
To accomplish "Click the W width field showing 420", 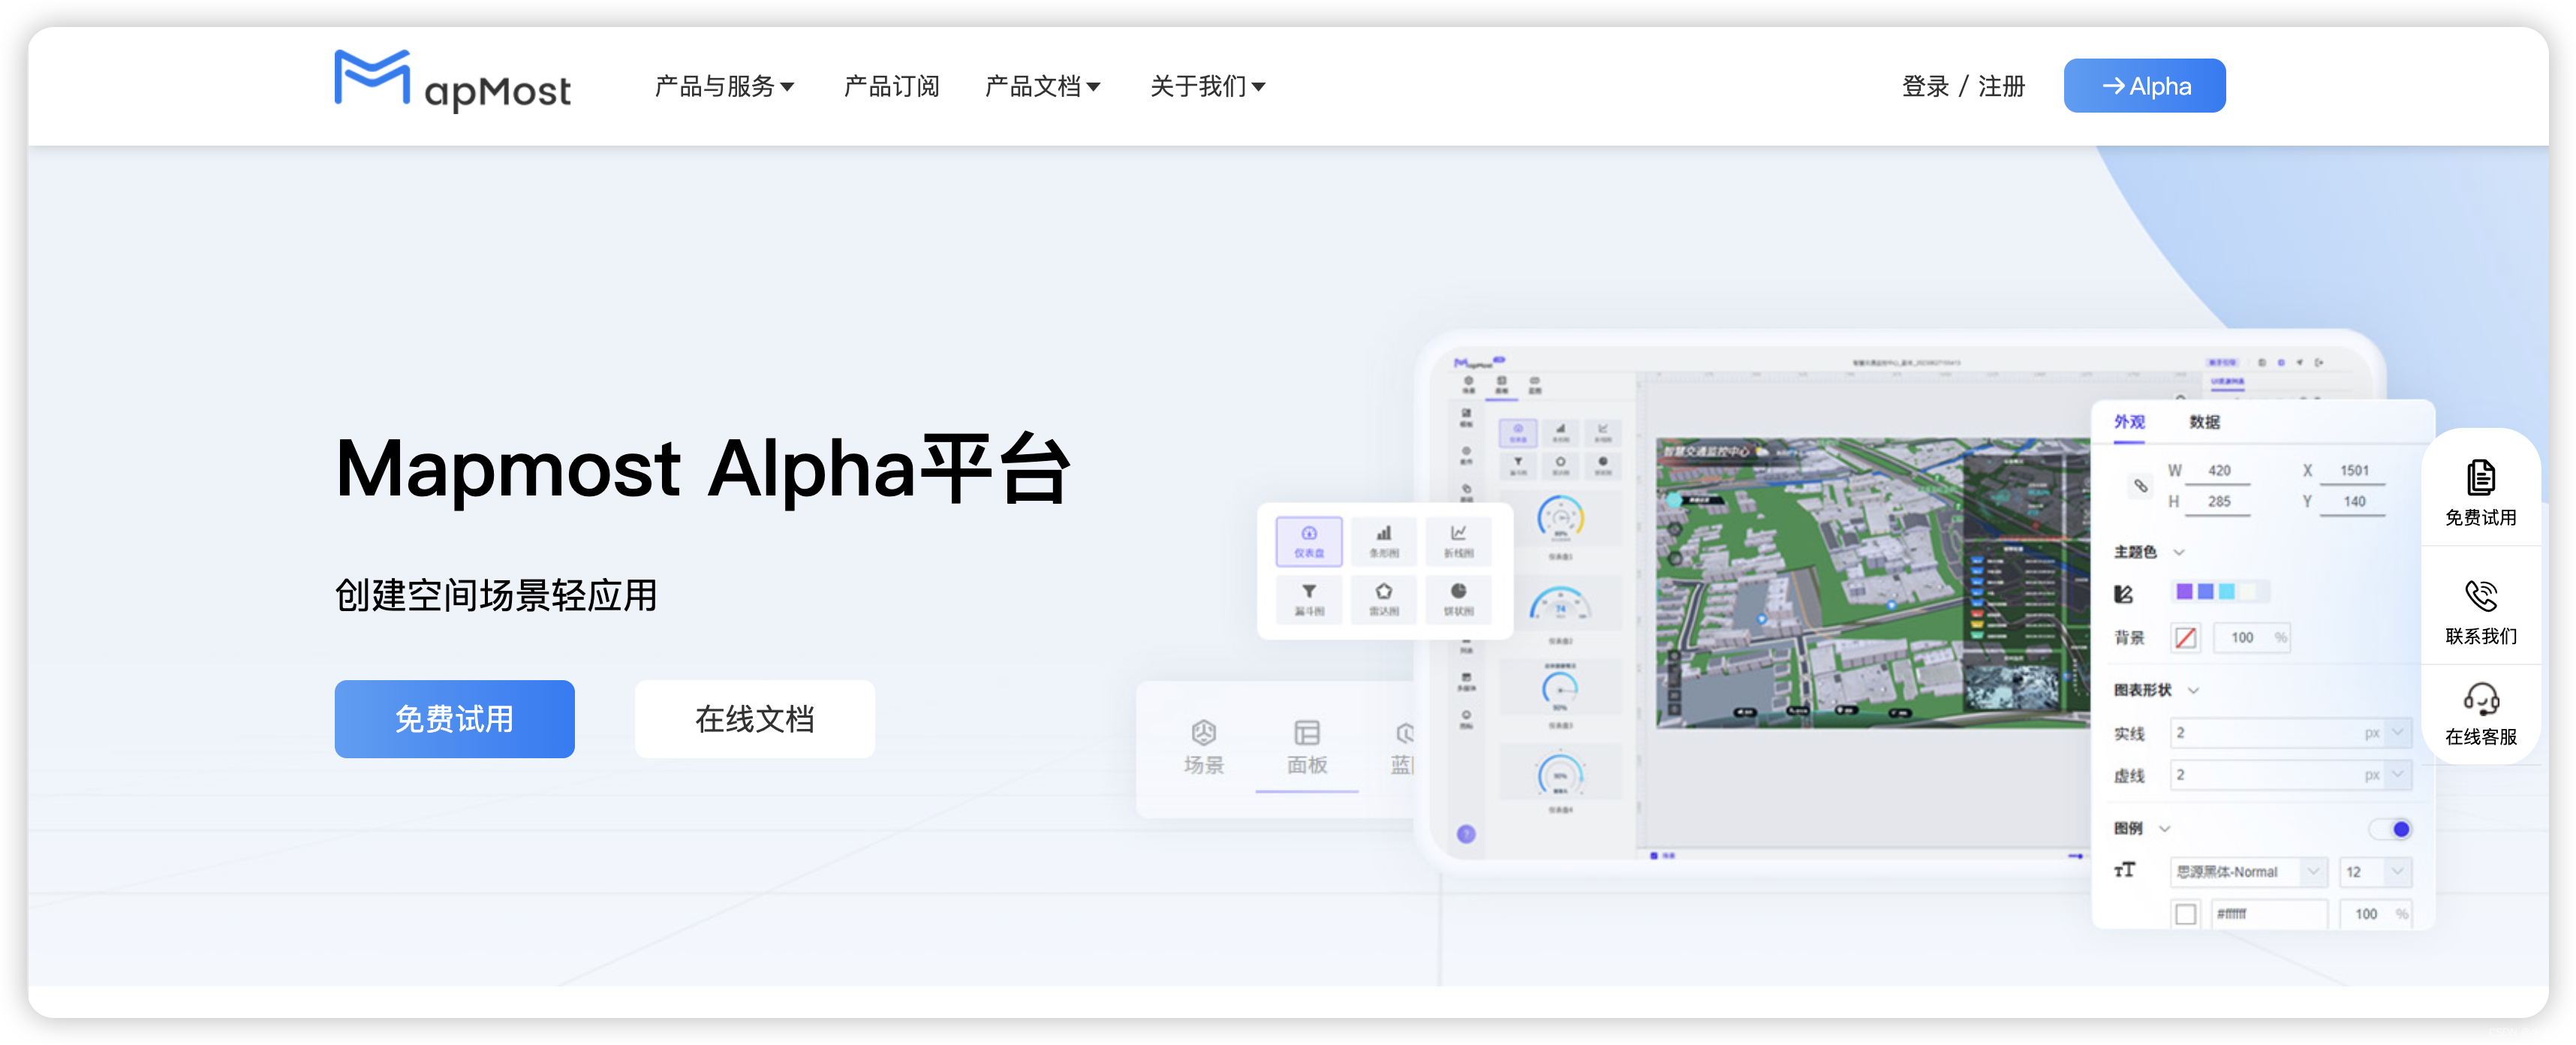I will click(2218, 471).
